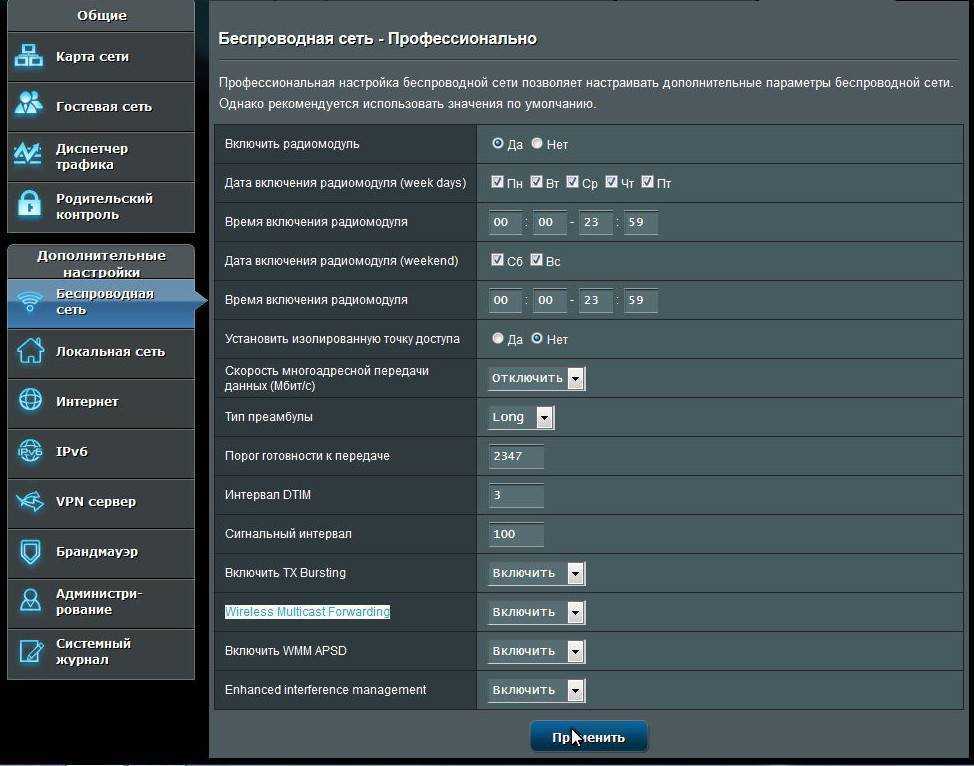
Task: Click the Интервал DTIM label
Action: (x=268, y=495)
